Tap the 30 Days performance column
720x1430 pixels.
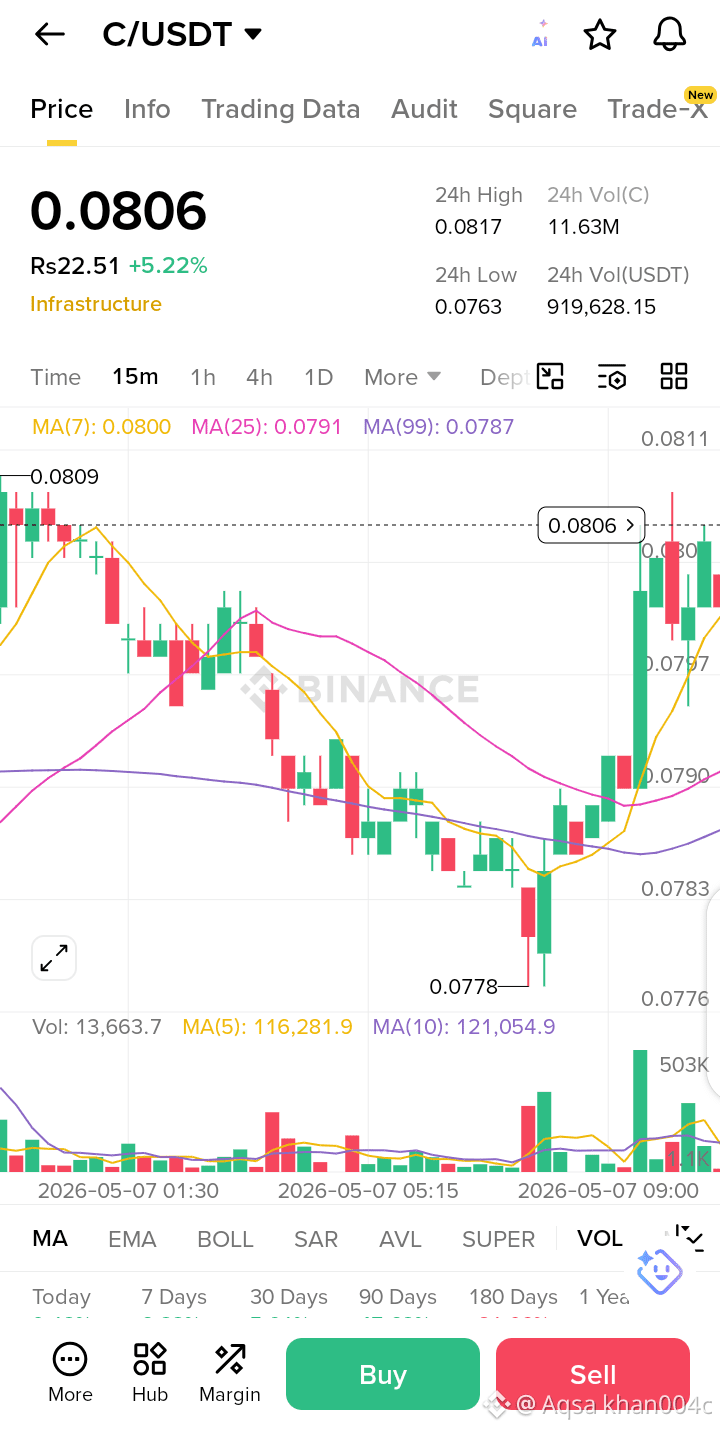(289, 1297)
